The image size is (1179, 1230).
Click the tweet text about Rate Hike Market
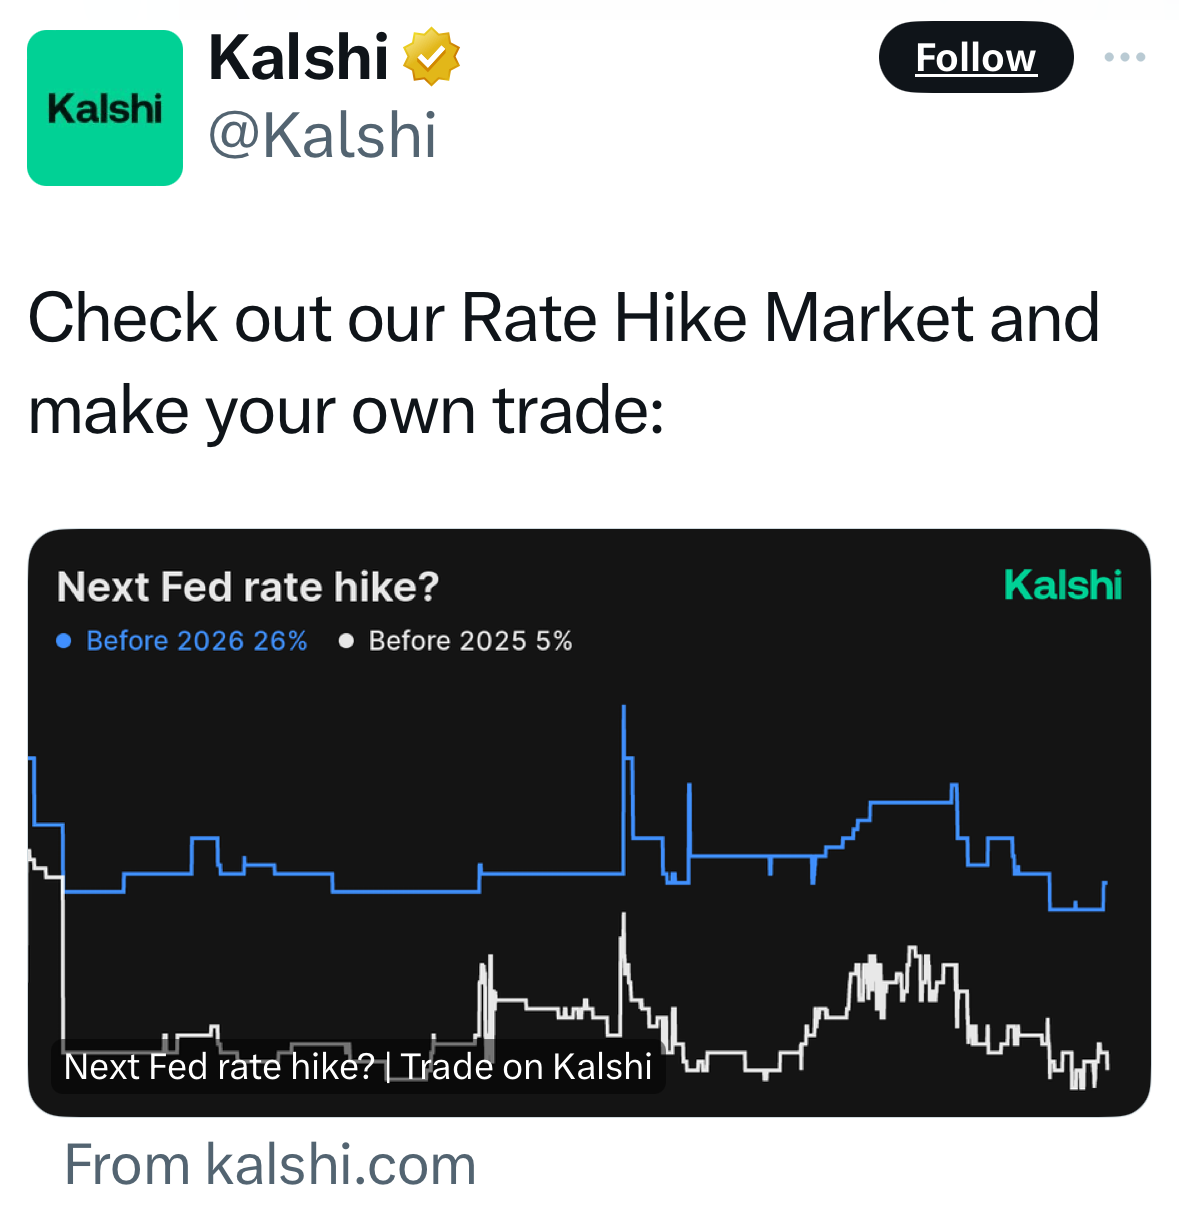(564, 363)
